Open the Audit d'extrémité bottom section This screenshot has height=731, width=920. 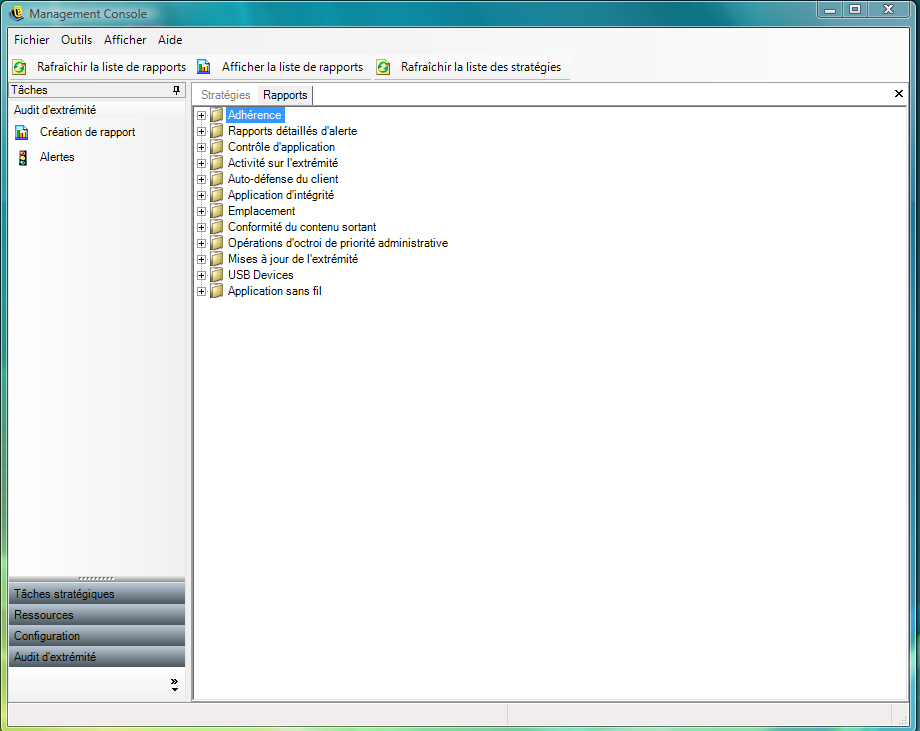coord(97,657)
